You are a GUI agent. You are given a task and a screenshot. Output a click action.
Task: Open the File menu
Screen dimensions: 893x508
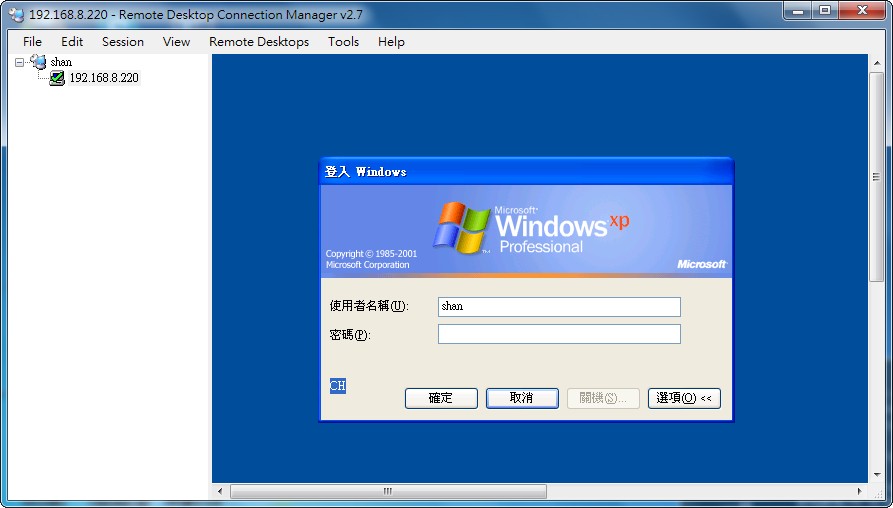[x=32, y=42]
